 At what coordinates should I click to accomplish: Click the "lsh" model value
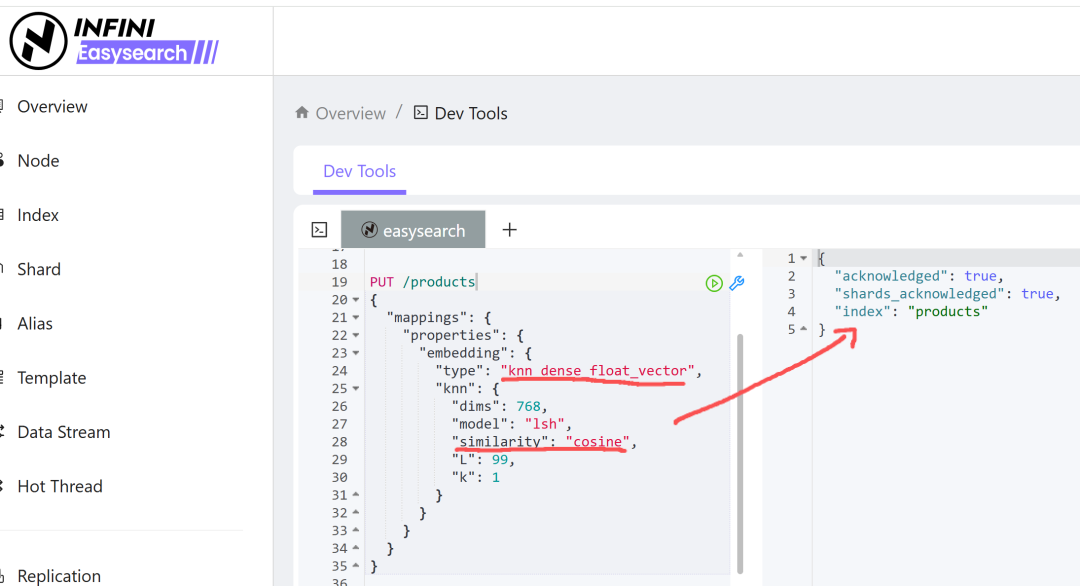[545, 424]
